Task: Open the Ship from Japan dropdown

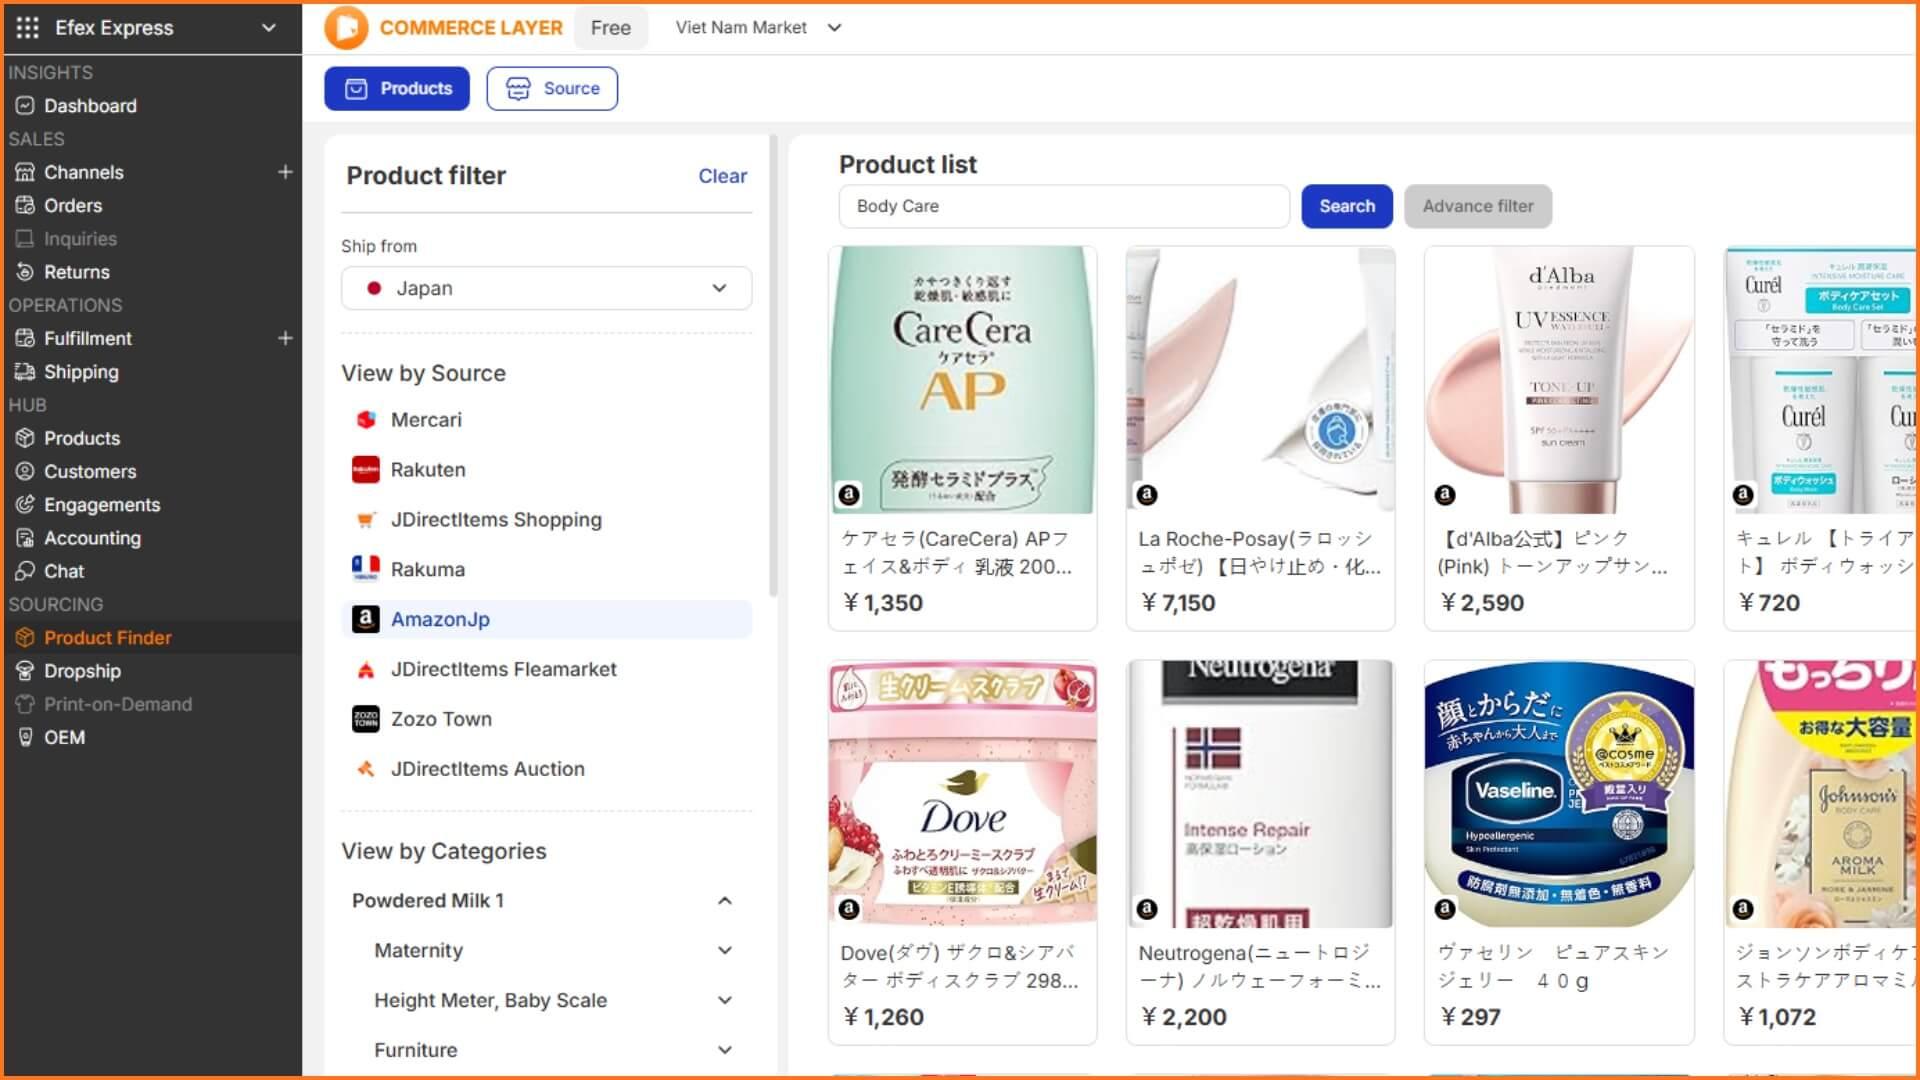Action: 546,288
